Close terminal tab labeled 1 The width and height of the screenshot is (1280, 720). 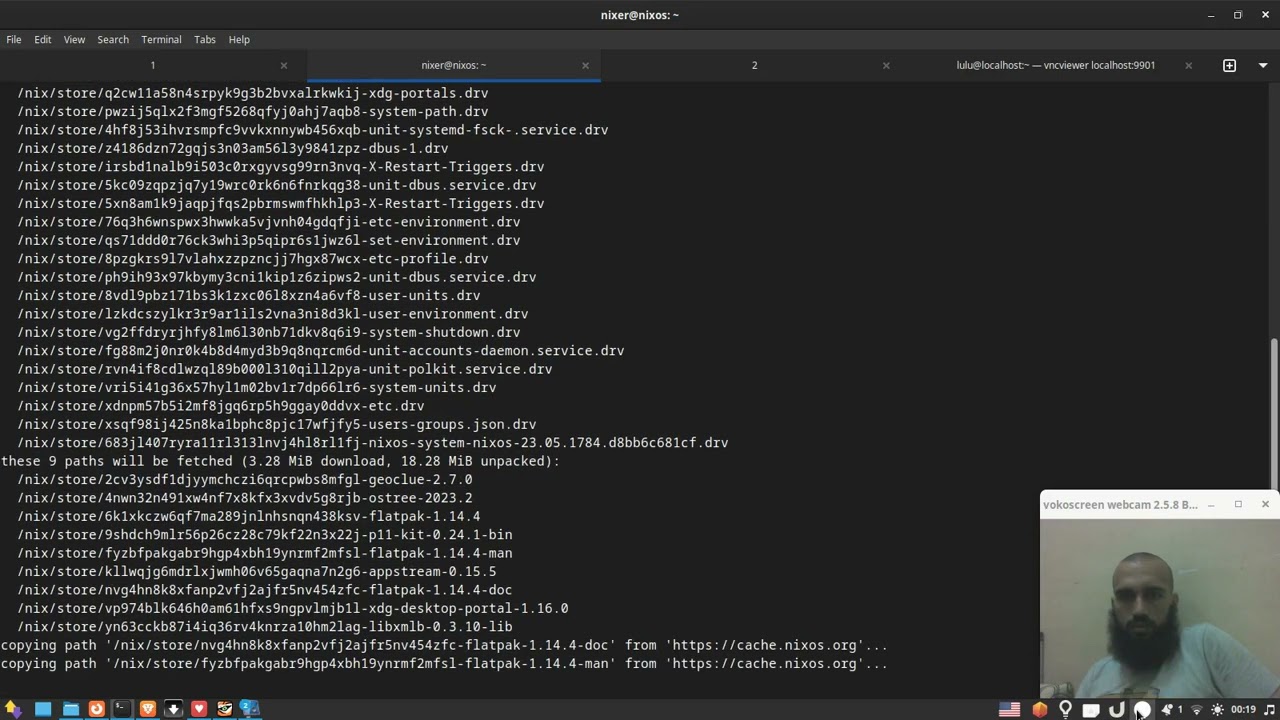pos(284,65)
